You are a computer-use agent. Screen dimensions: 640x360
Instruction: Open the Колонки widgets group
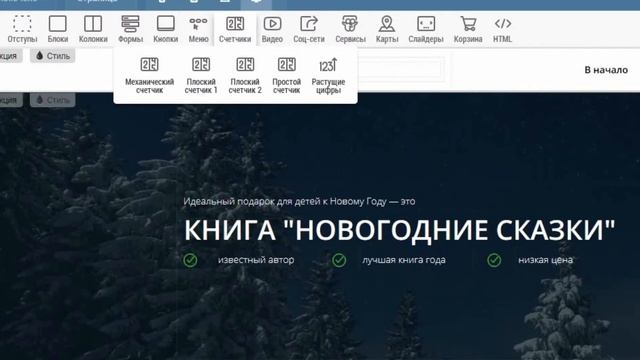click(93, 29)
